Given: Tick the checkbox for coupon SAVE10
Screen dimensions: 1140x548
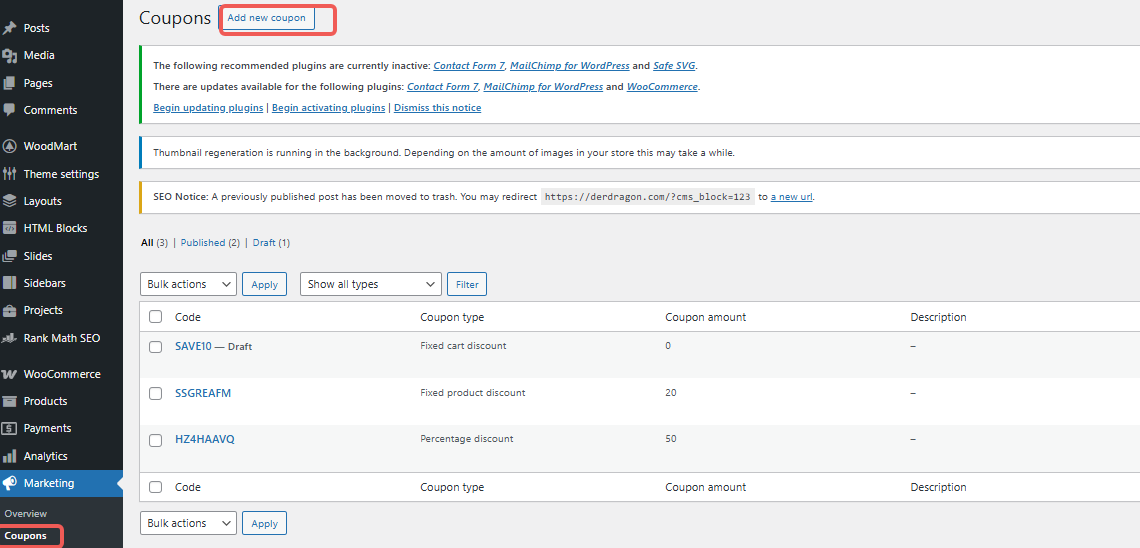Looking at the screenshot, I should pyautogui.click(x=155, y=347).
